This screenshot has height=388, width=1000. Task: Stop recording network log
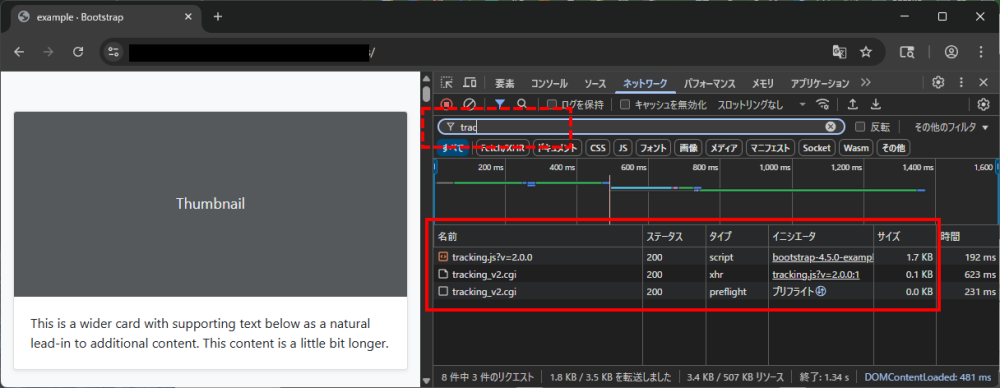pyautogui.click(x=446, y=104)
